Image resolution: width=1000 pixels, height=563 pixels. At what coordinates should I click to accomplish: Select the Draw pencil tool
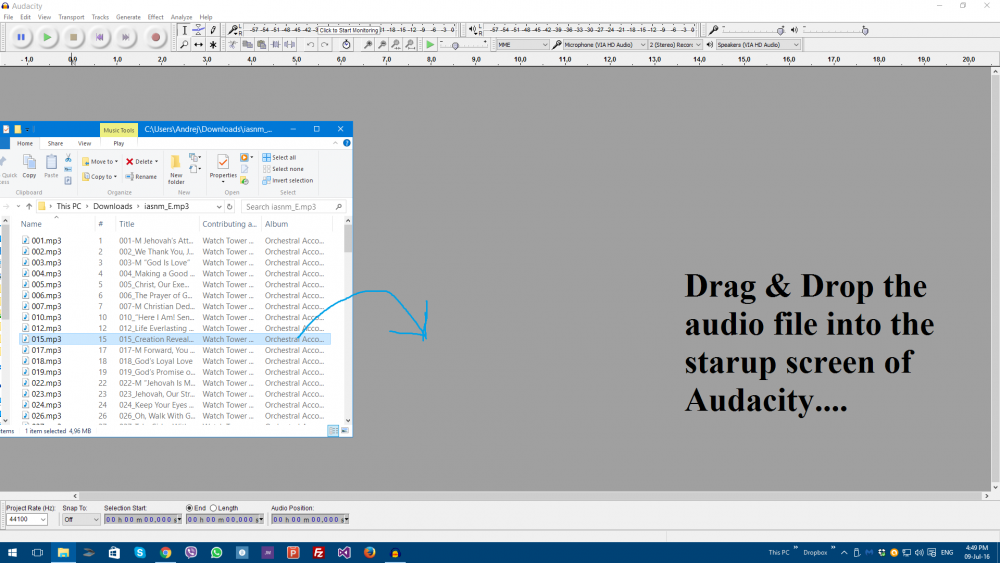point(213,30)
